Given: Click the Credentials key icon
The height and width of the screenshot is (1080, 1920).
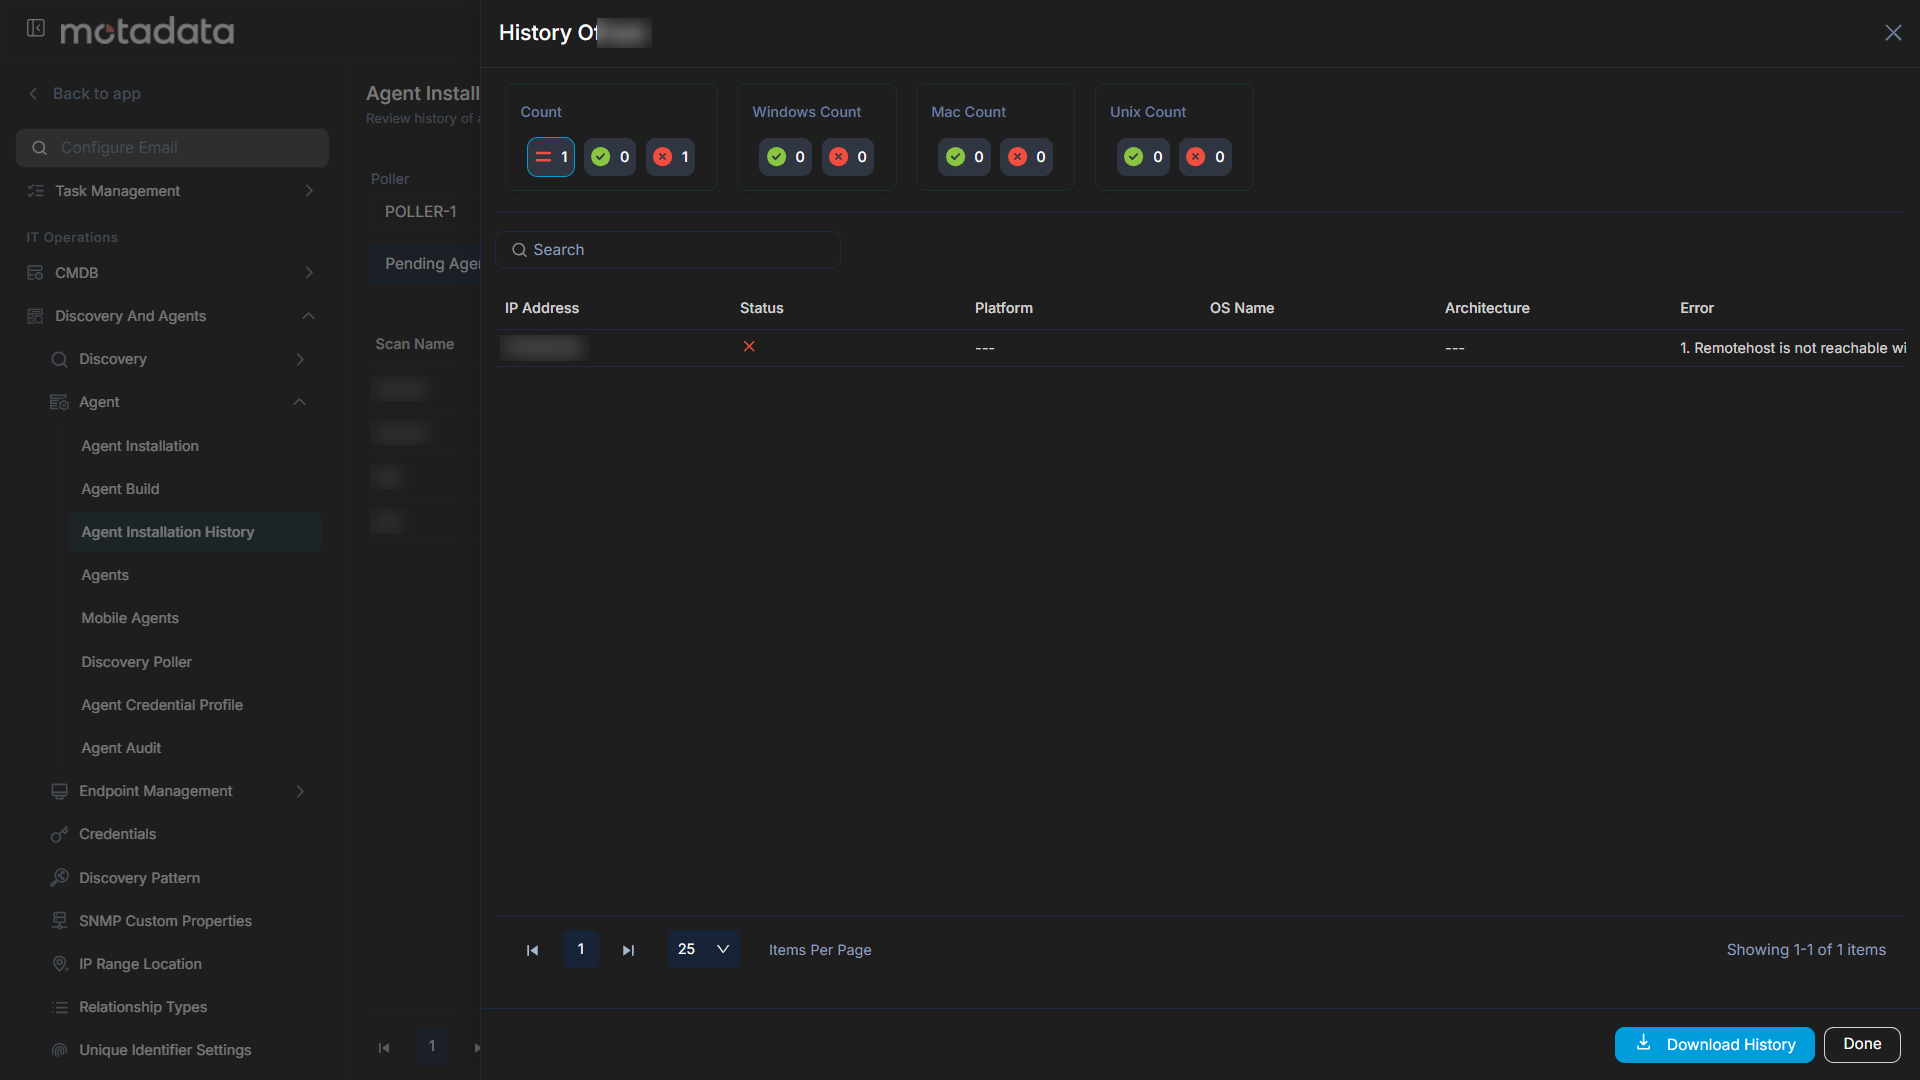Looking at the screenshot, I should tap(59, 834).
